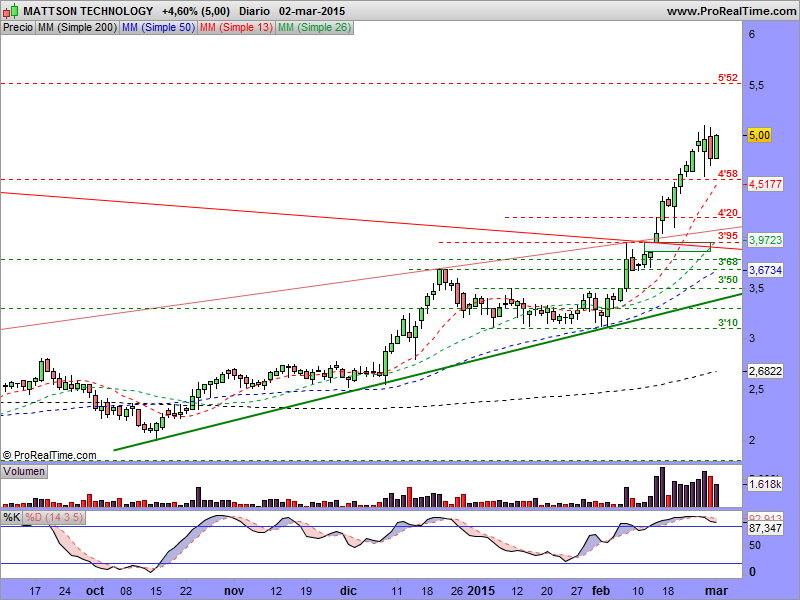Click the dic month label on time axis
800x600 pixels.
coord(348,591)
